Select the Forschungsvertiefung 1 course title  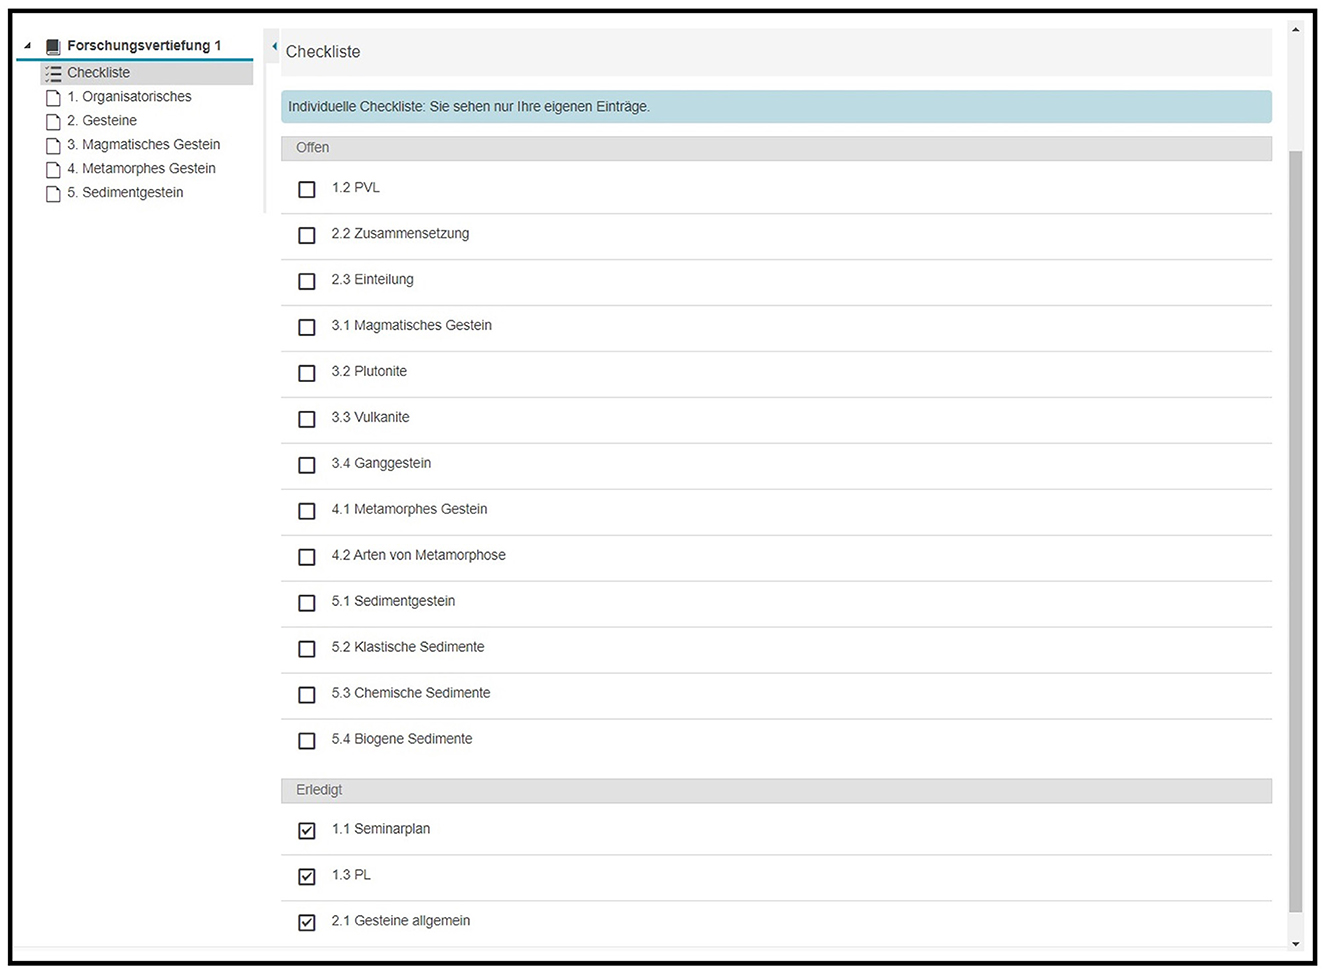click(x=144, y=46)
